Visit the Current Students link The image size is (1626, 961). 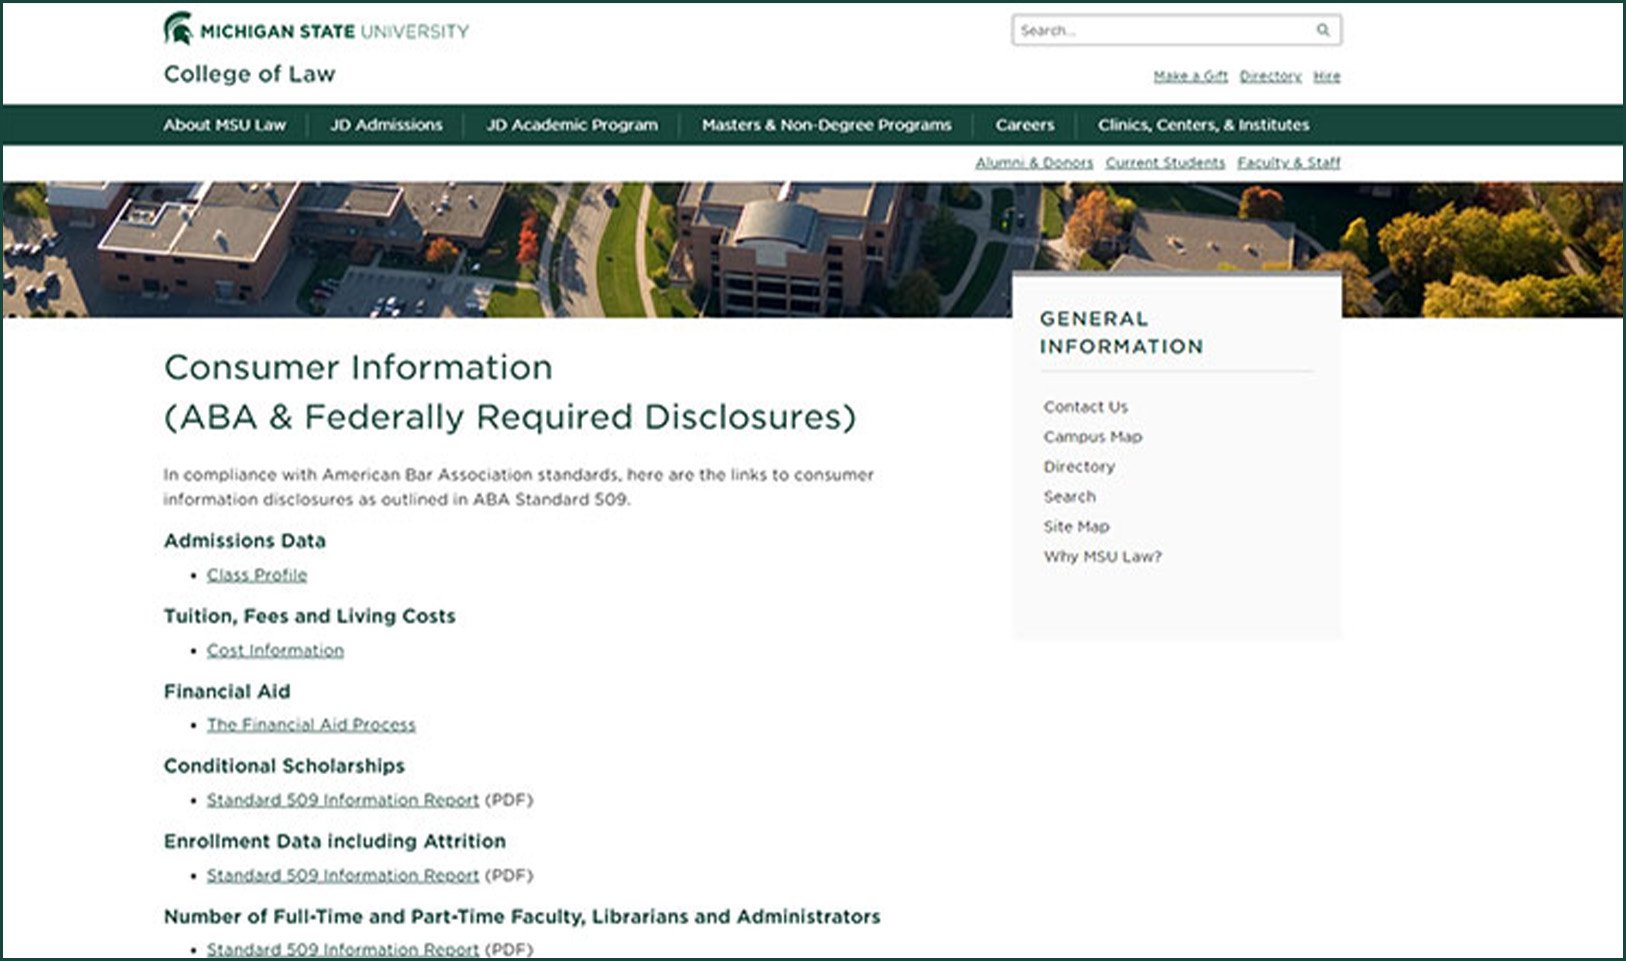pyautogui.click(x=1165, y=162)
